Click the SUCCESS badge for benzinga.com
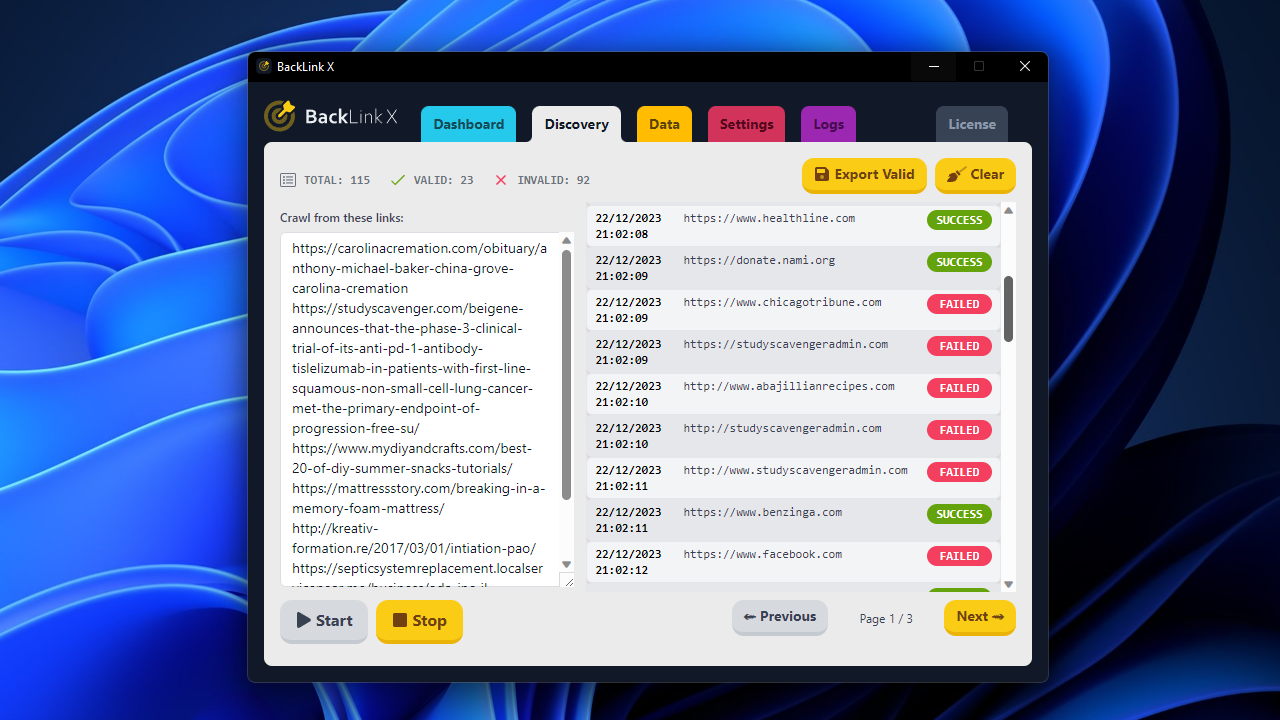Viewport: 1280px width, 720px height. [x=959, y=514]
